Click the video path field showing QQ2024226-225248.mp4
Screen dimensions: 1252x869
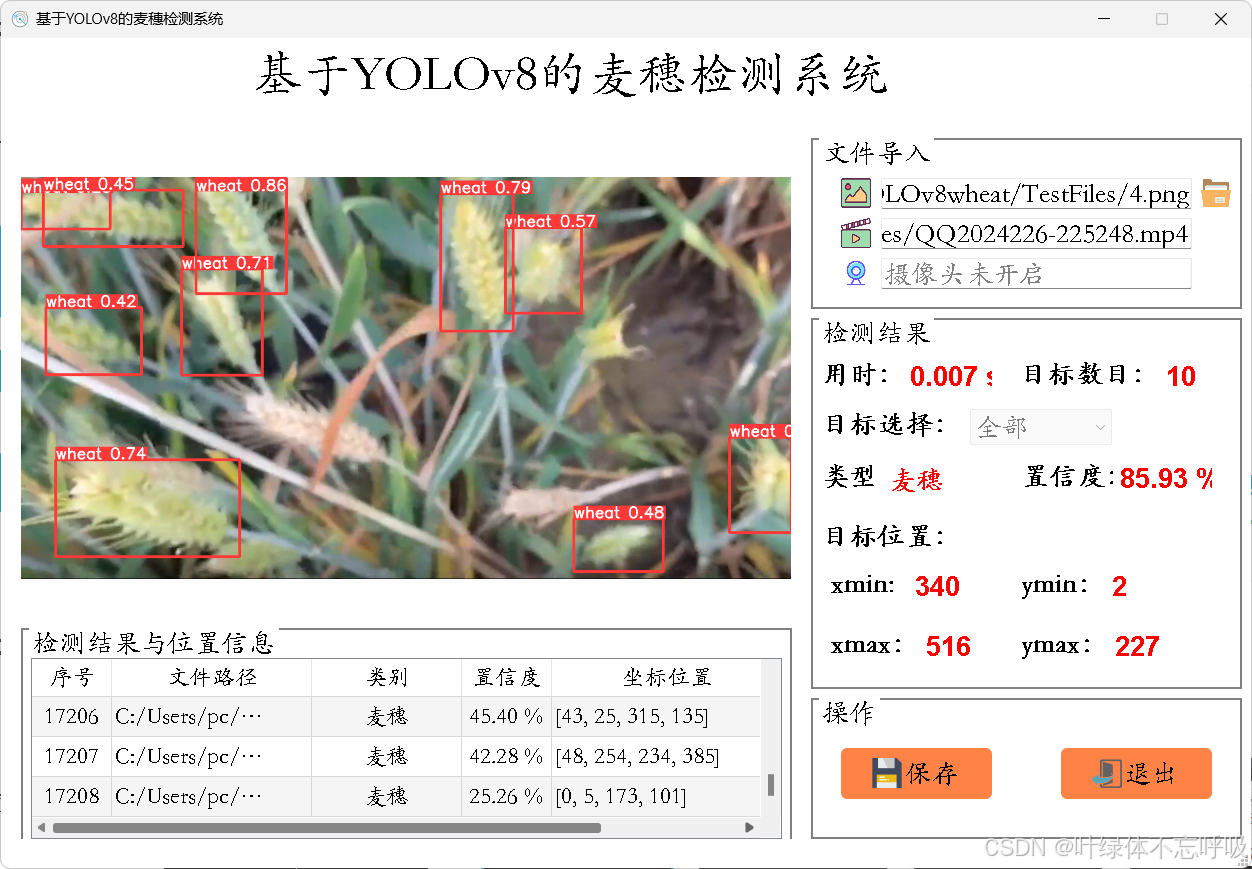pyautogui.click(x=1036, y=233)
